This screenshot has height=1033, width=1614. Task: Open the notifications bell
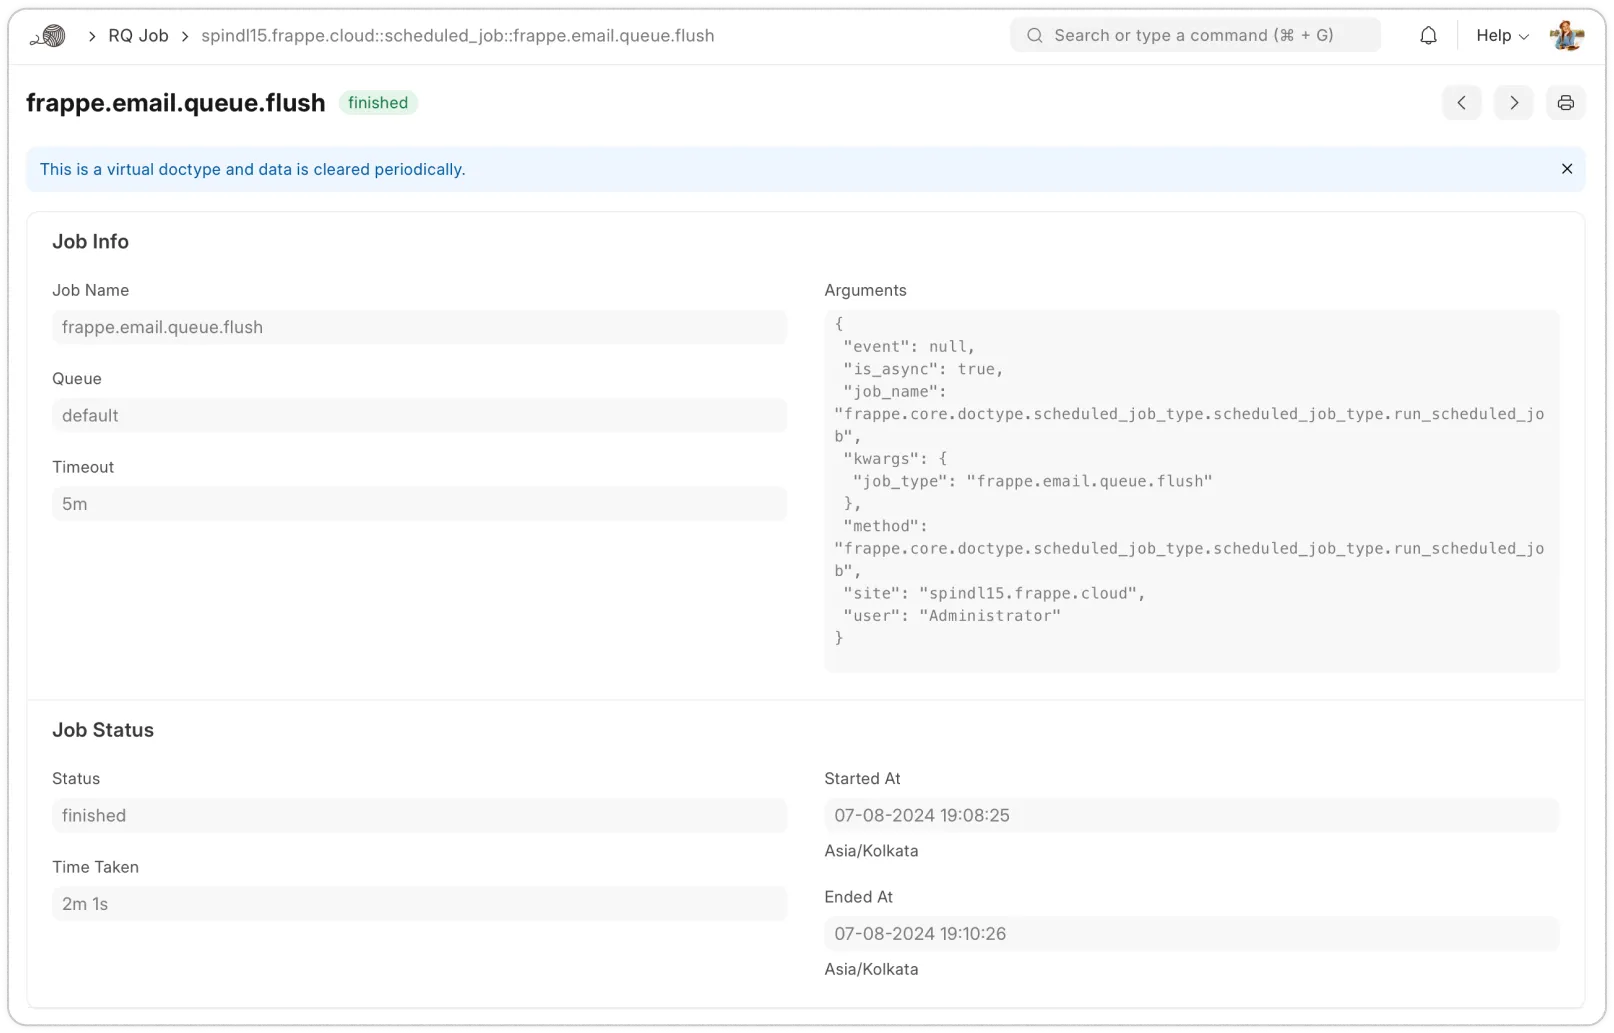(x=1428, y=34)
